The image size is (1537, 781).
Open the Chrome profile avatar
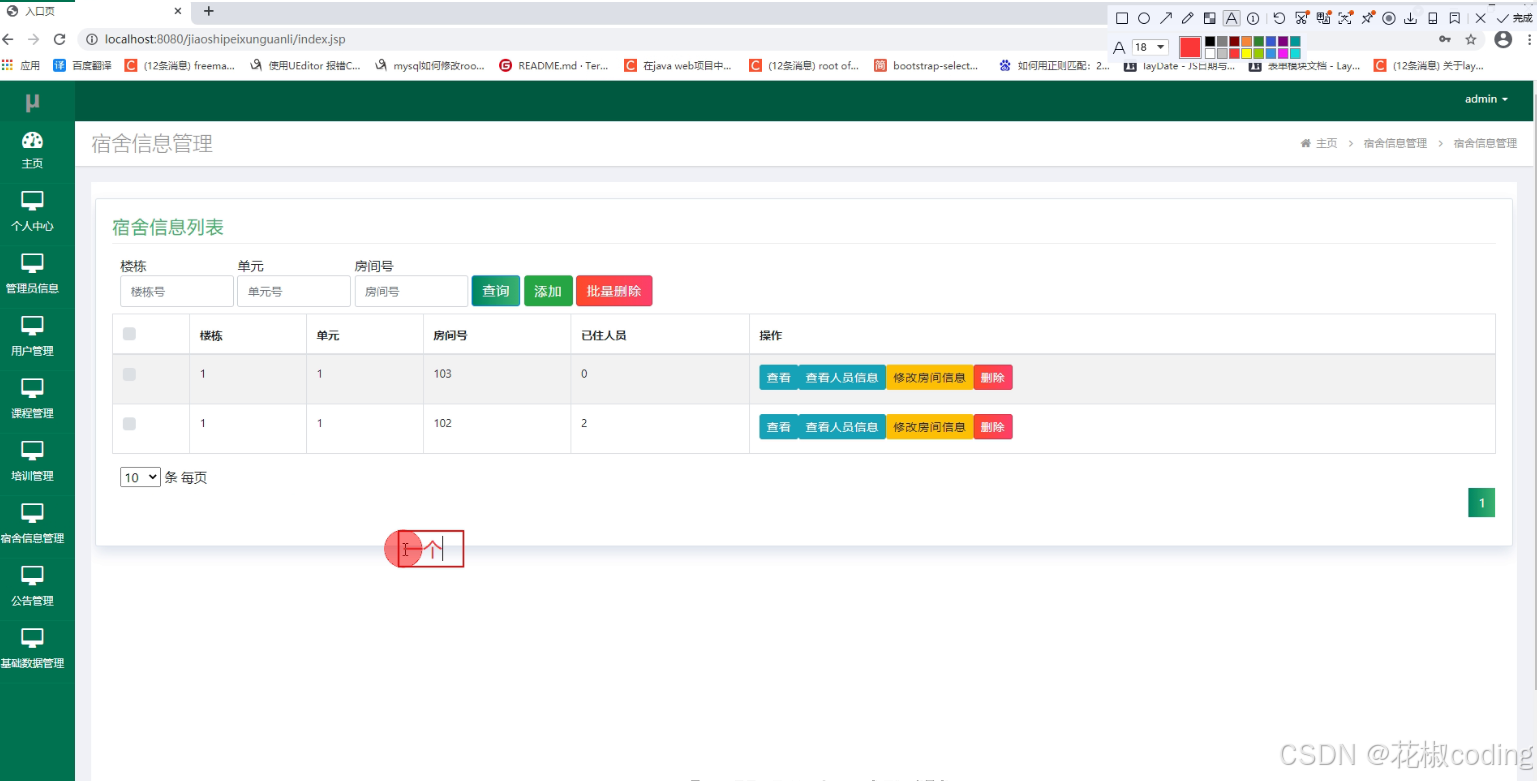1503,40
